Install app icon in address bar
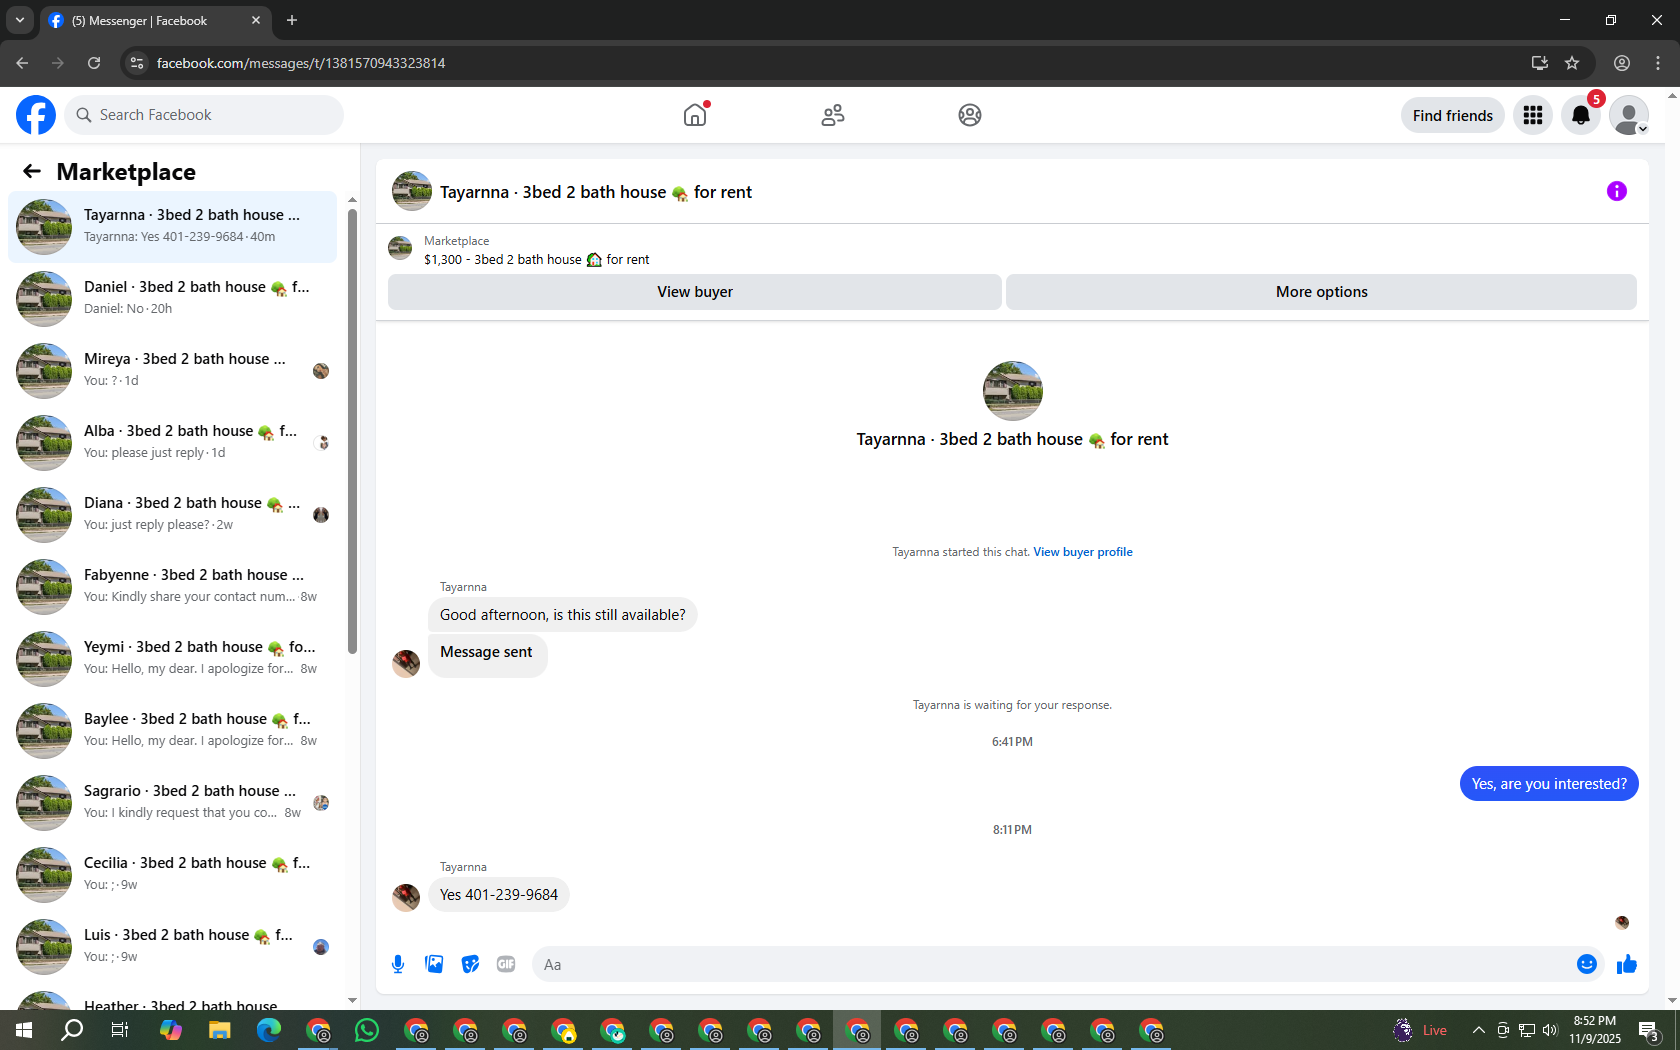1680x1050 pixels. click(x=1540, y=63)
